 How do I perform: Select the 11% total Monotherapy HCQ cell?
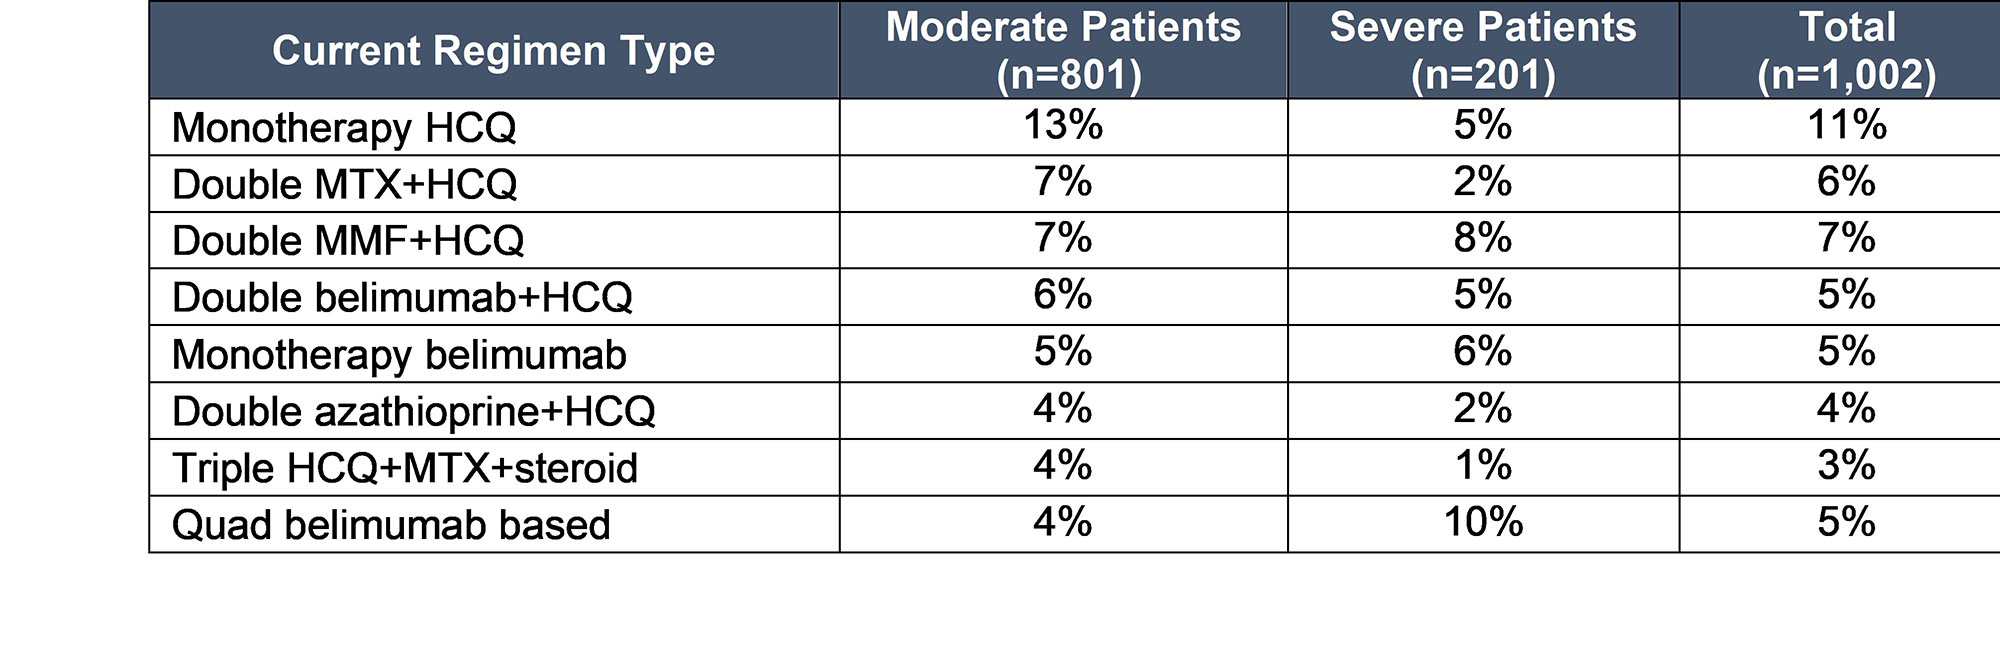coord(1846,126)
